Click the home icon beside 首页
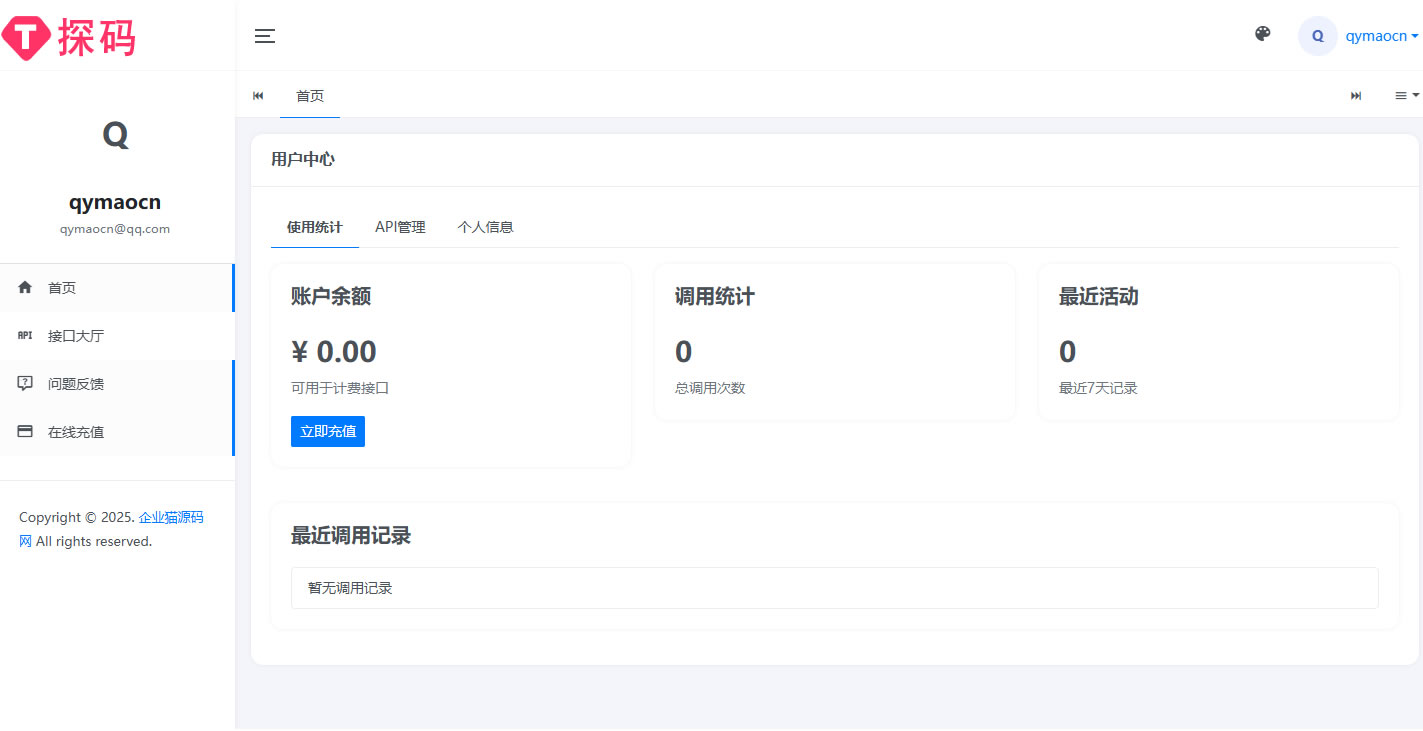Viewport: 1423px width, 731px height. (26, 288)
